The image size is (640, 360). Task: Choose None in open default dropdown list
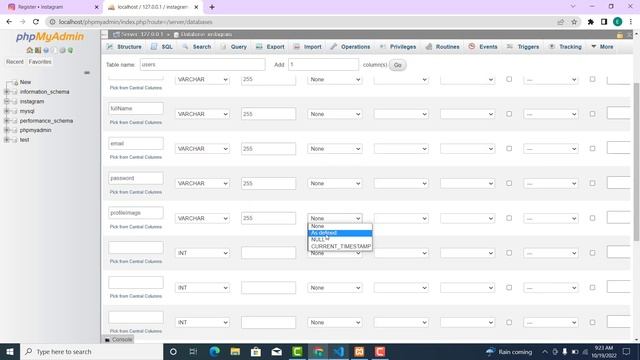[340, 226]
